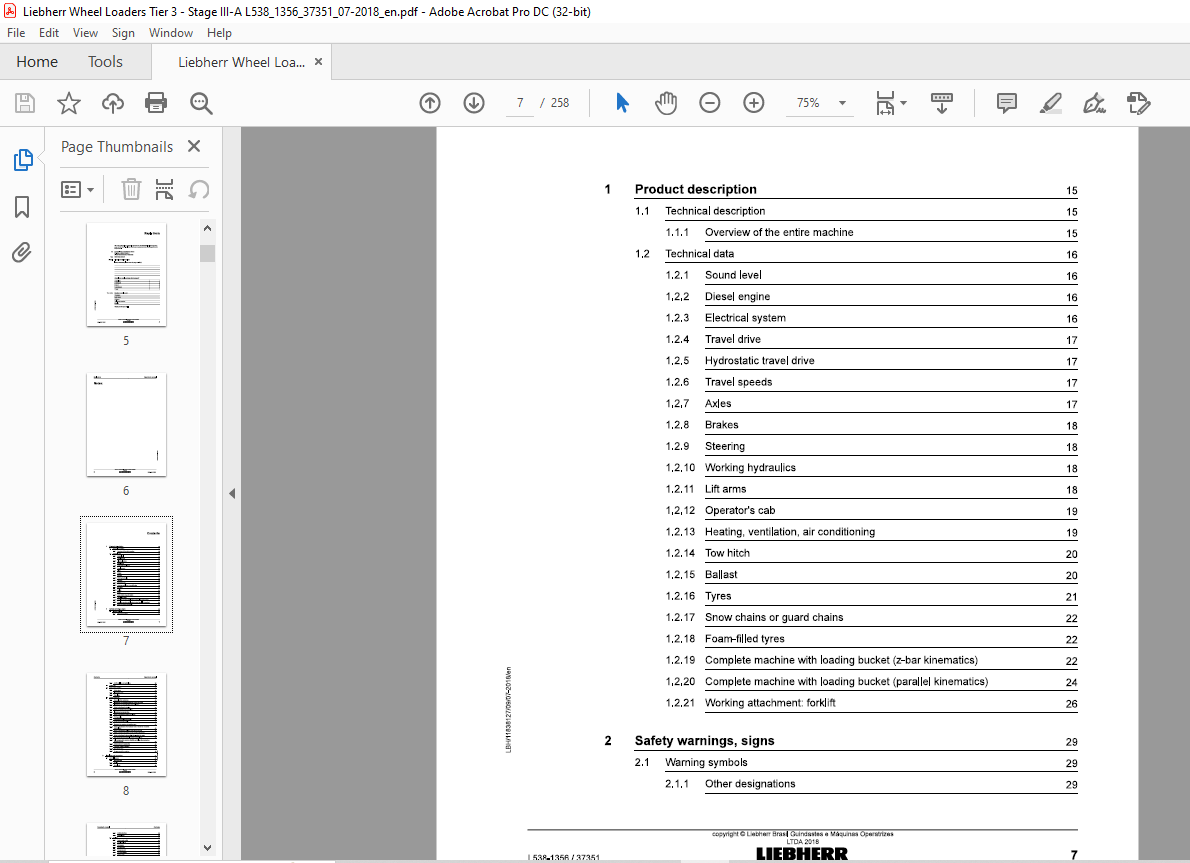Viewport: 1190px width, 863px height.
Task: Open the Attachments paperclip panel
Action: pos(22,252)
